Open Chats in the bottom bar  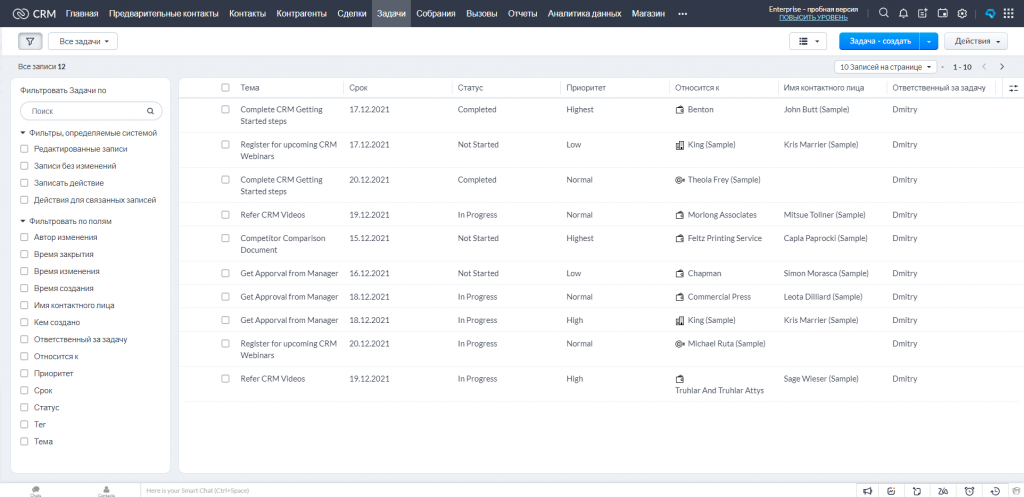click(35, 490)
